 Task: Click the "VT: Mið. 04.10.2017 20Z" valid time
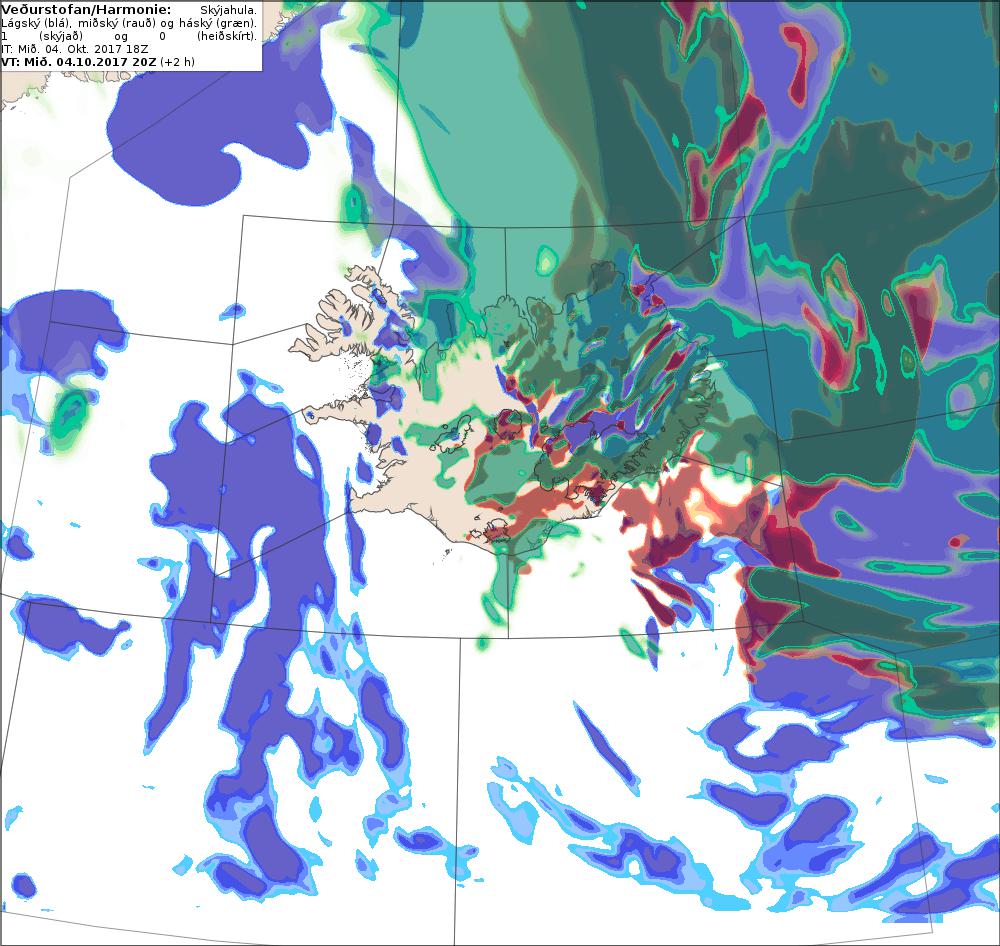(x=78, y=62)
